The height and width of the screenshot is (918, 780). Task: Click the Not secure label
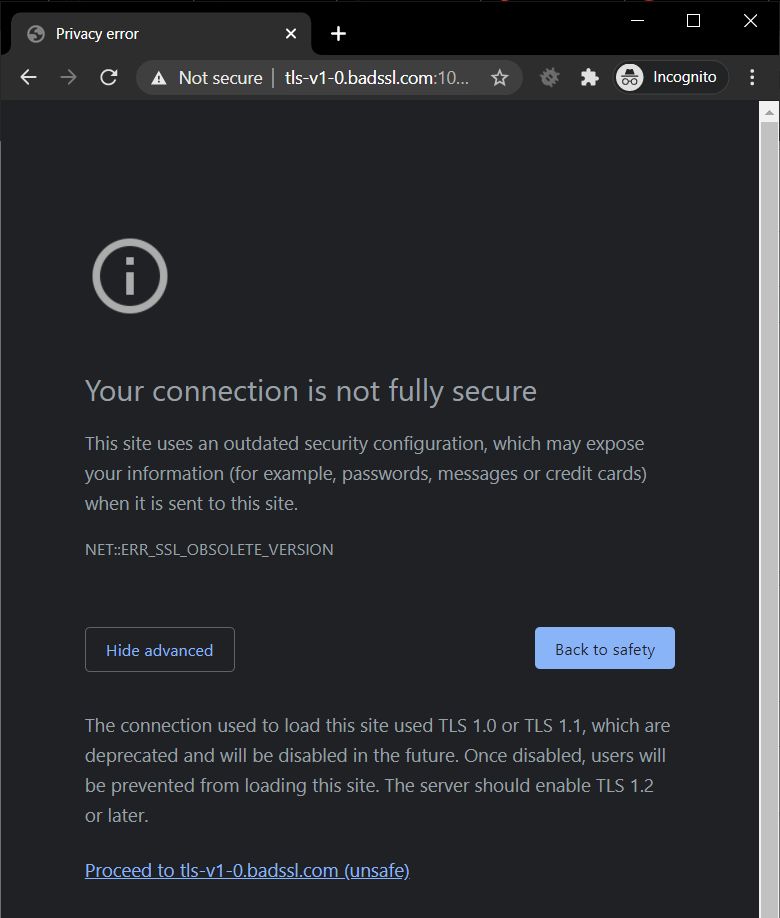pos(221,77)
